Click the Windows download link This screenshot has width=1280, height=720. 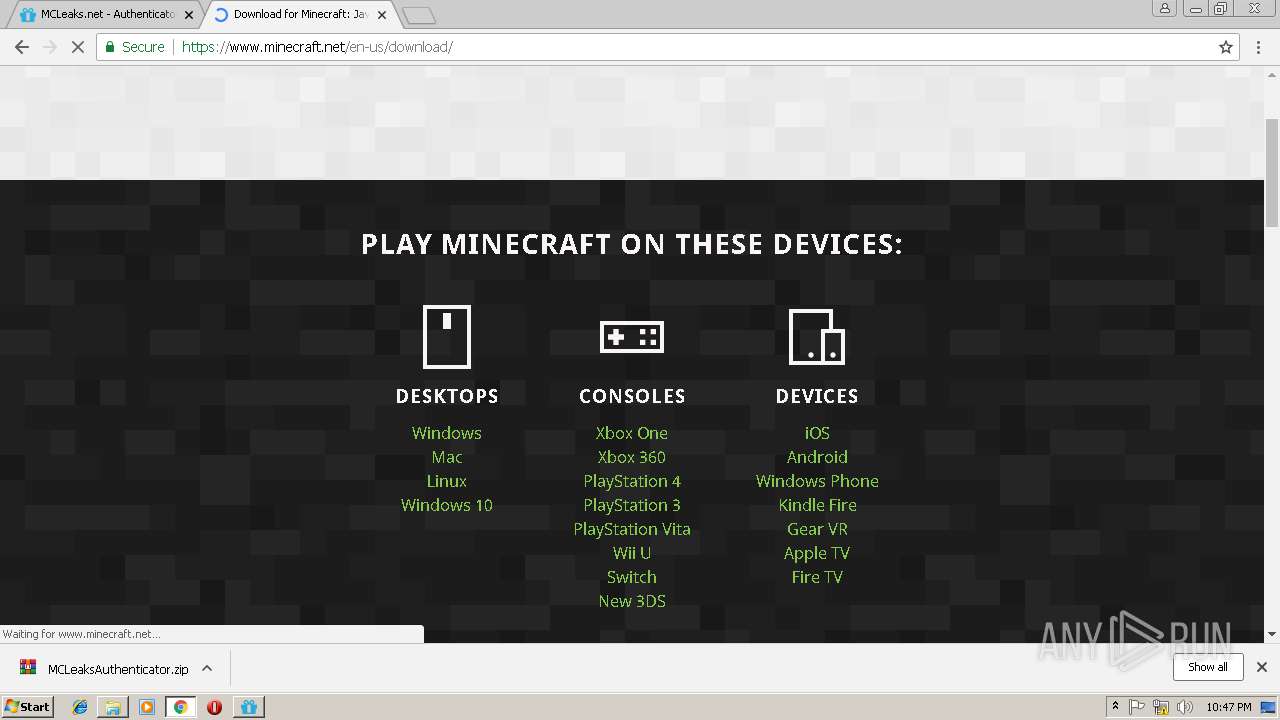pyautogui.click(x=447, y=433)
